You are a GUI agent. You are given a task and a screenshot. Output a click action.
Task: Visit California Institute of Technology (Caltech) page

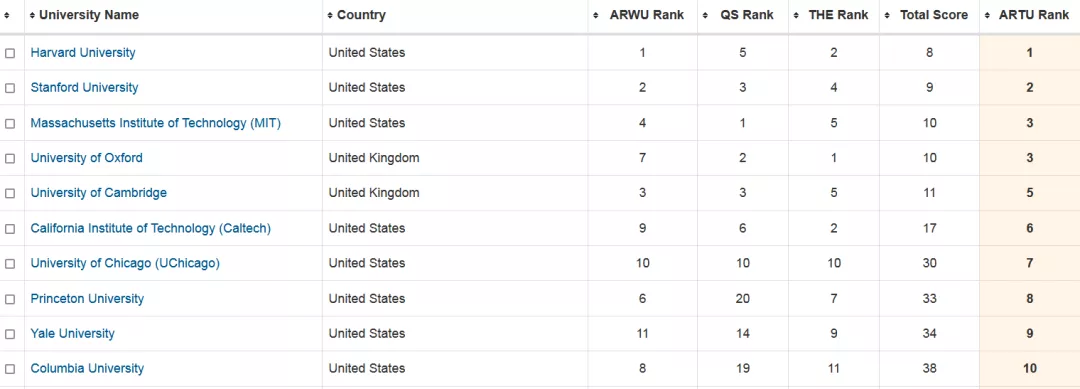(151, 229)
